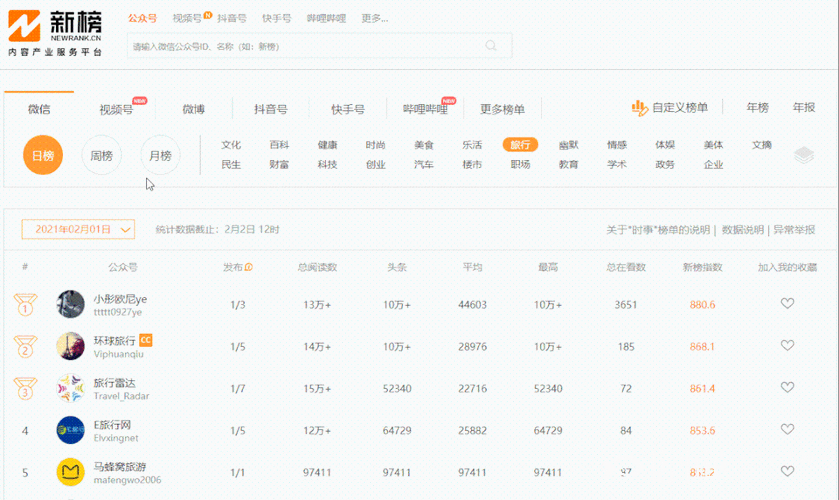Viewport: 839px width, 500px height.
Task: Select the 幽默 category
Action: (568, 145)
